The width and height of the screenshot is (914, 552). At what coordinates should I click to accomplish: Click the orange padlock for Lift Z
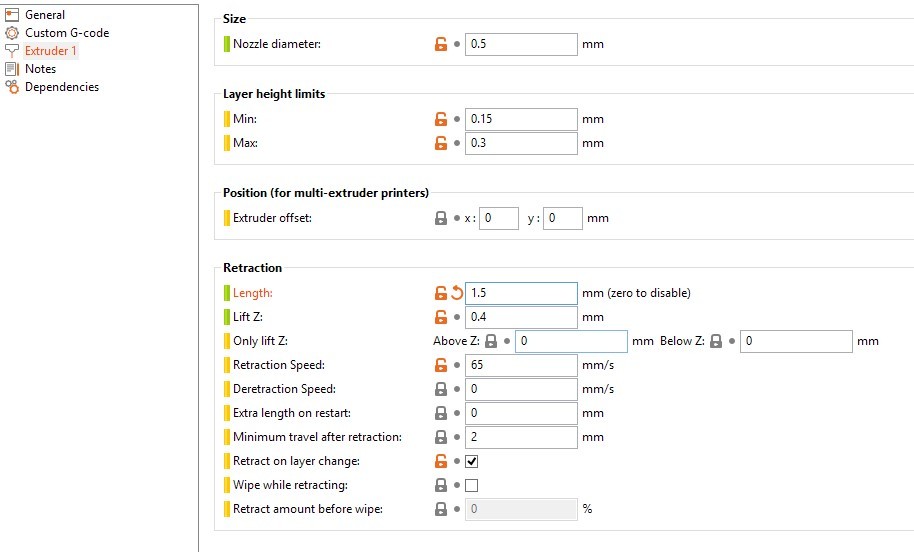click(x=441, y=317)
